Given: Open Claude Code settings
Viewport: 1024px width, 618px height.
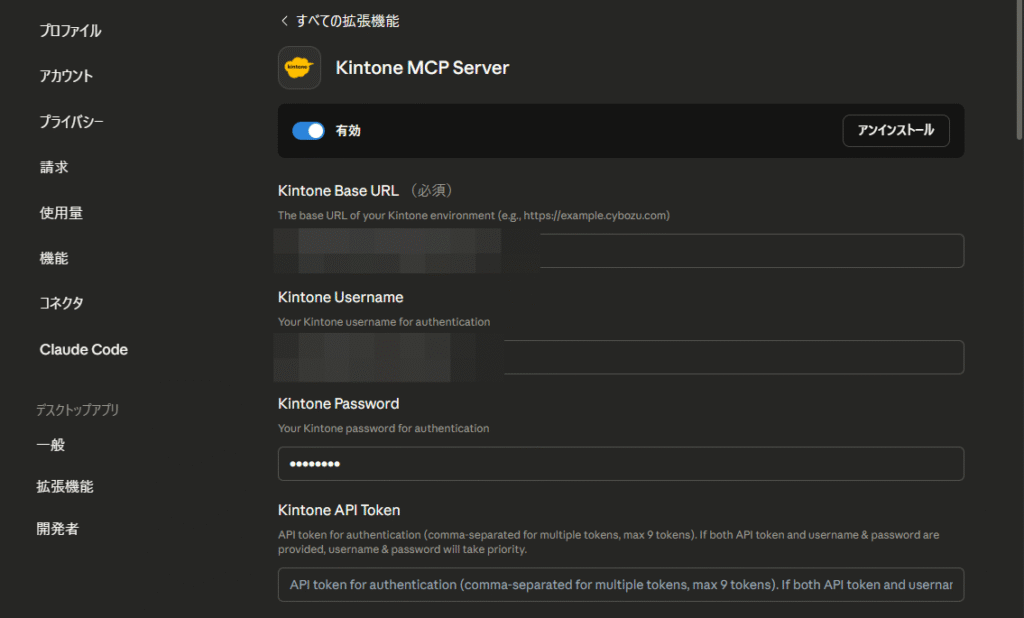Looking at the screenshot, I should pyautogui.click(x=83, y=349).
